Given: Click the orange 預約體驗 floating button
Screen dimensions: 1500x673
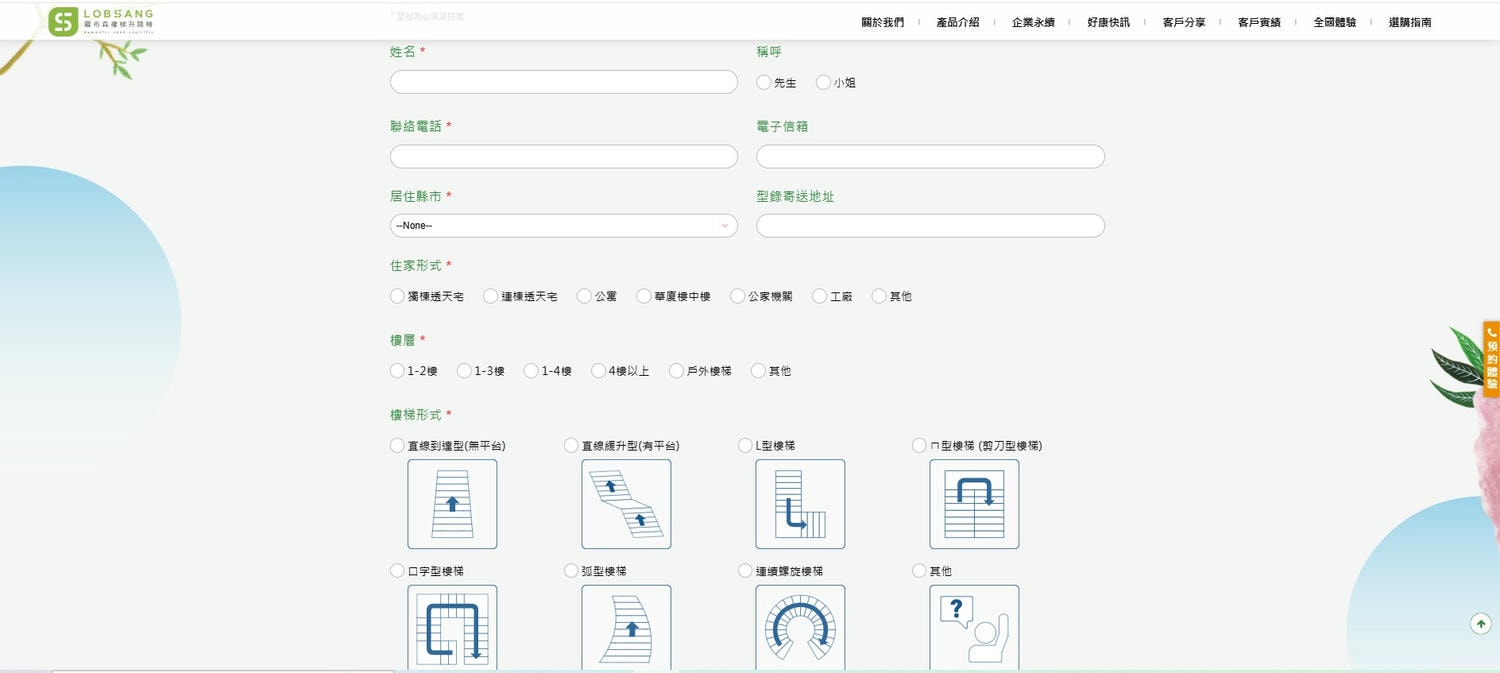Looking at the screenshot, I should pyautogui.click(x=1491, y=351).
